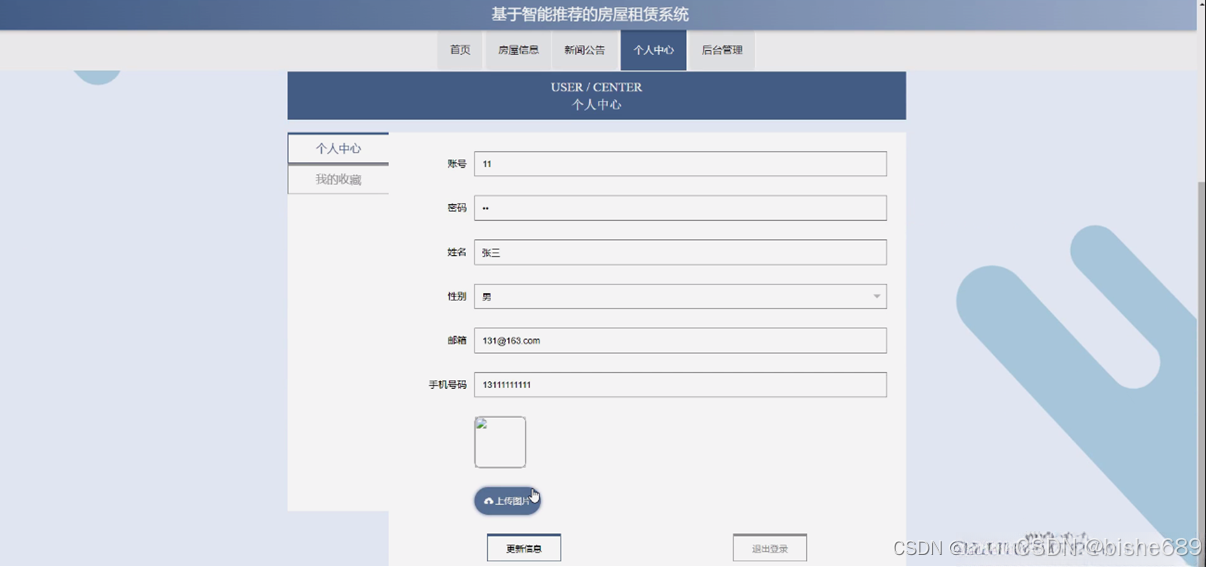Select 个人中心 in the left sidebar
The width and height of the screenshot is (1206, 567).
coord(338,148)
